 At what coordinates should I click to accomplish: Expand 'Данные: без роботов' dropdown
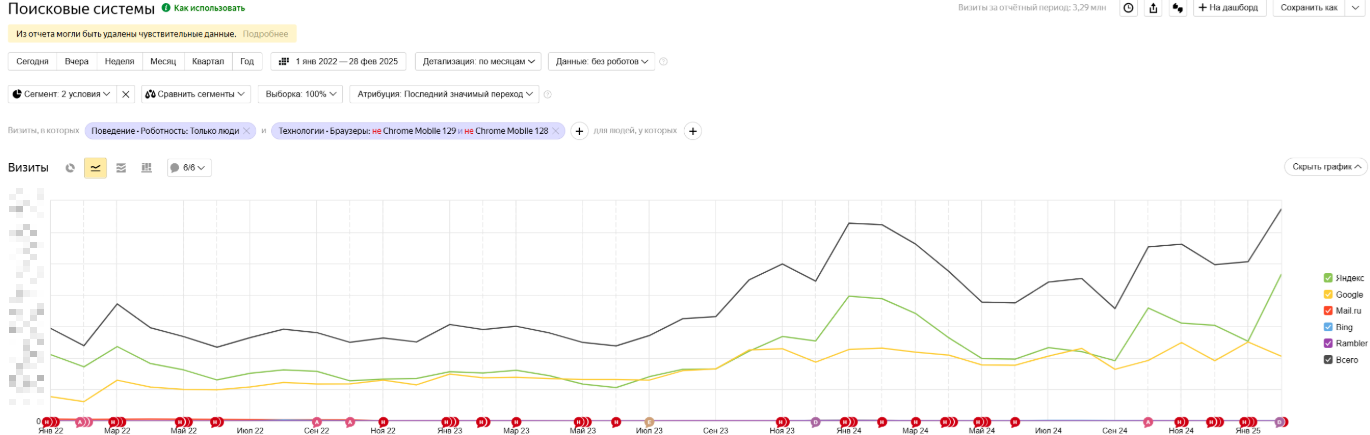(603, 61)
